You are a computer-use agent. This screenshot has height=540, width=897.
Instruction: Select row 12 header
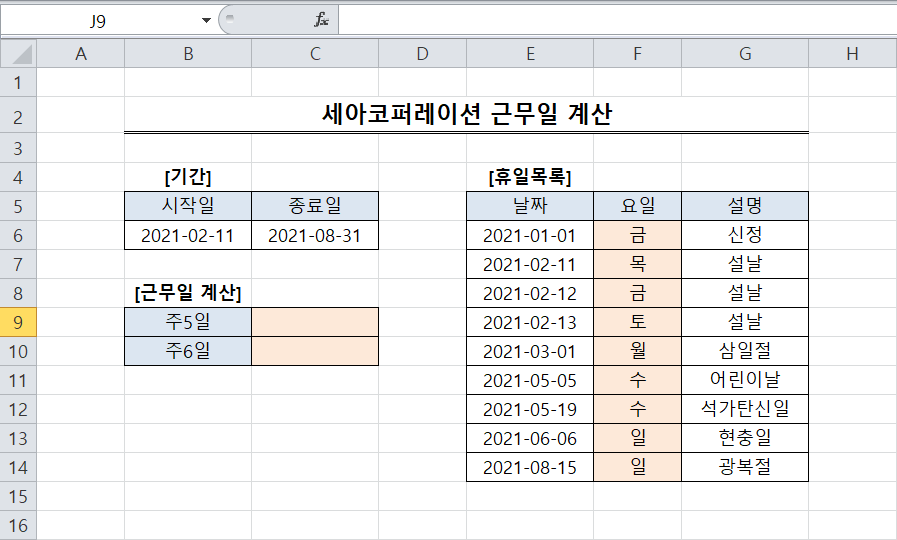pos(18,410)
